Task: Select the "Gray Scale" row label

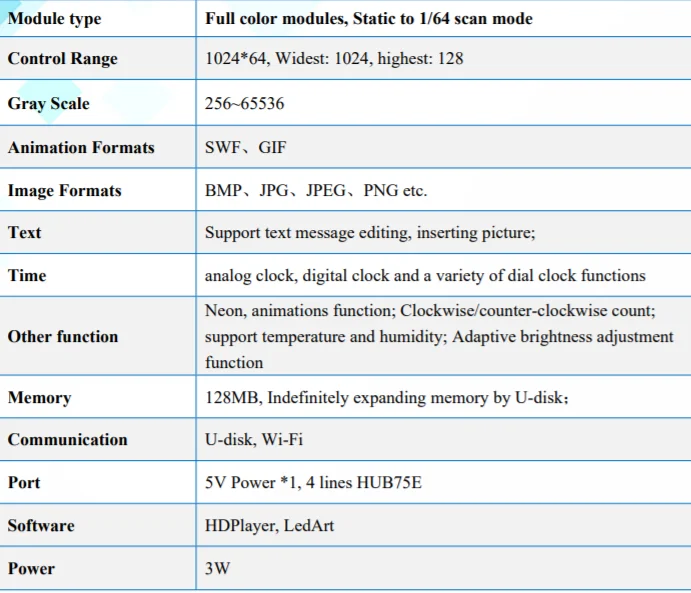Action: pyautogui.click(x=48, y=104)
